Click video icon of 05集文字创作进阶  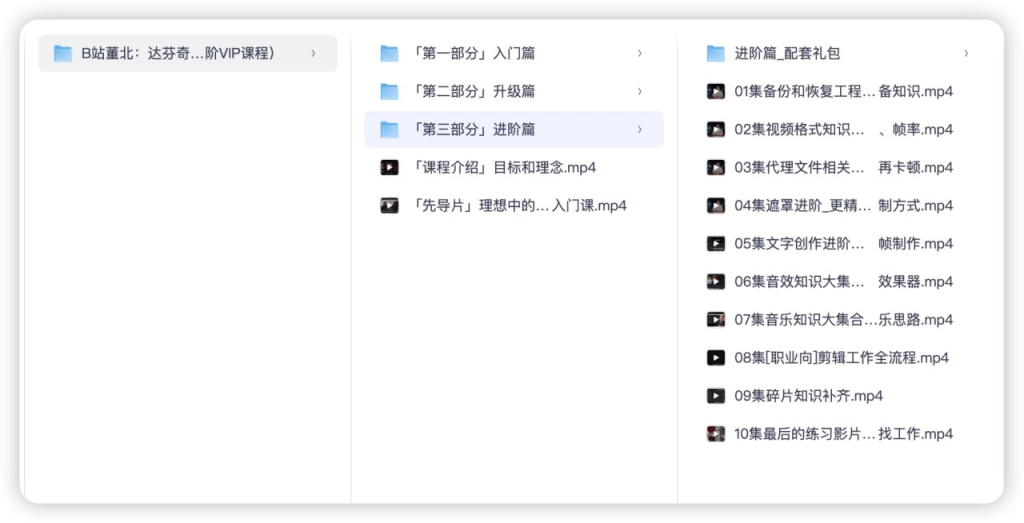(716, 244)
